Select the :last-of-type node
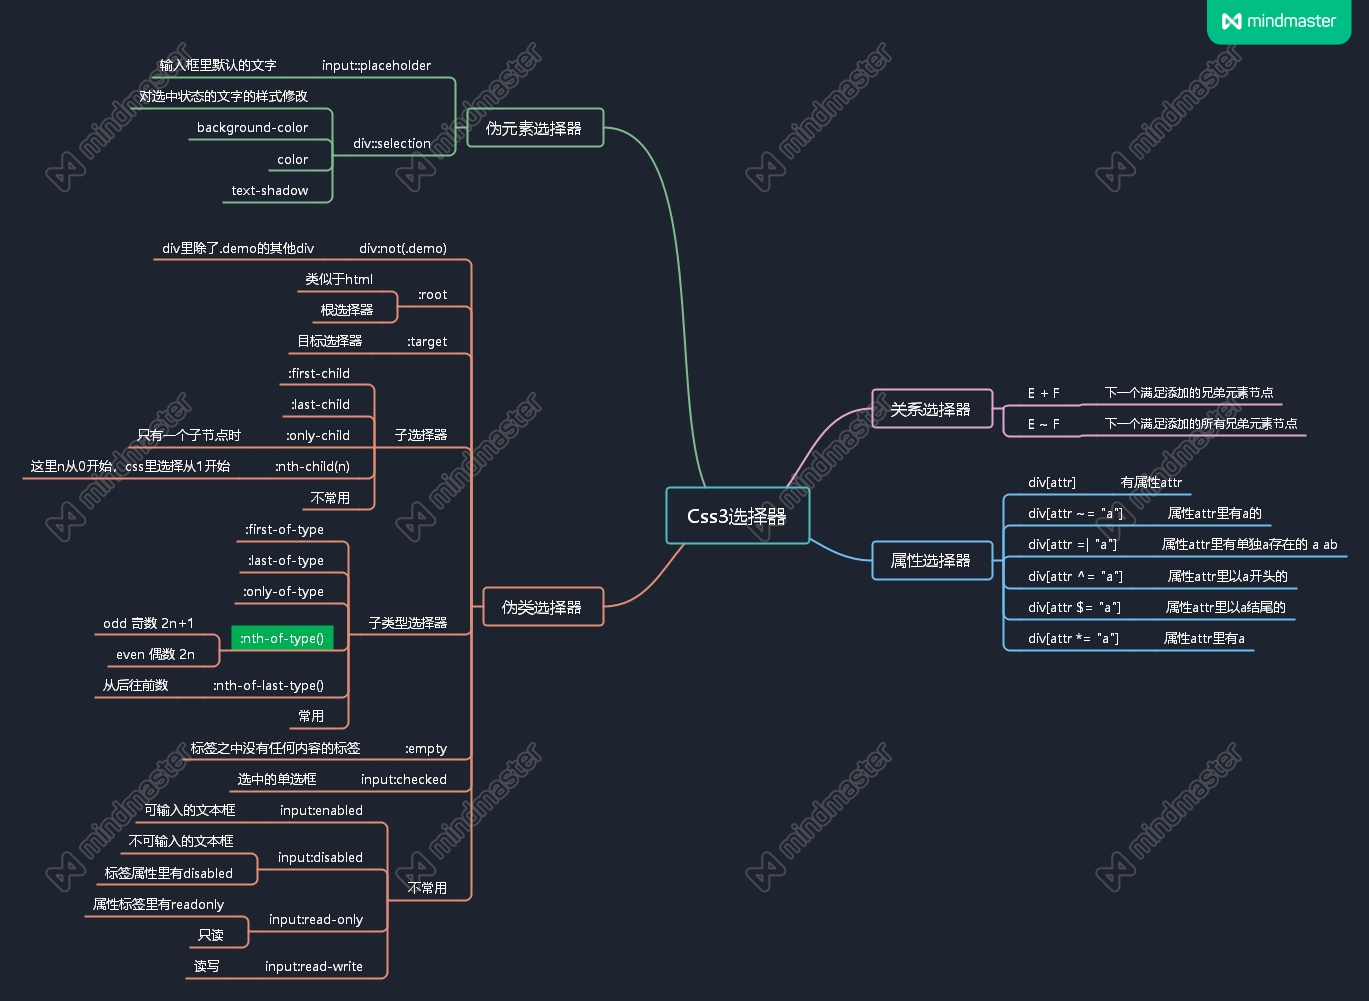1369x1001 pixels. pos(285,561)
